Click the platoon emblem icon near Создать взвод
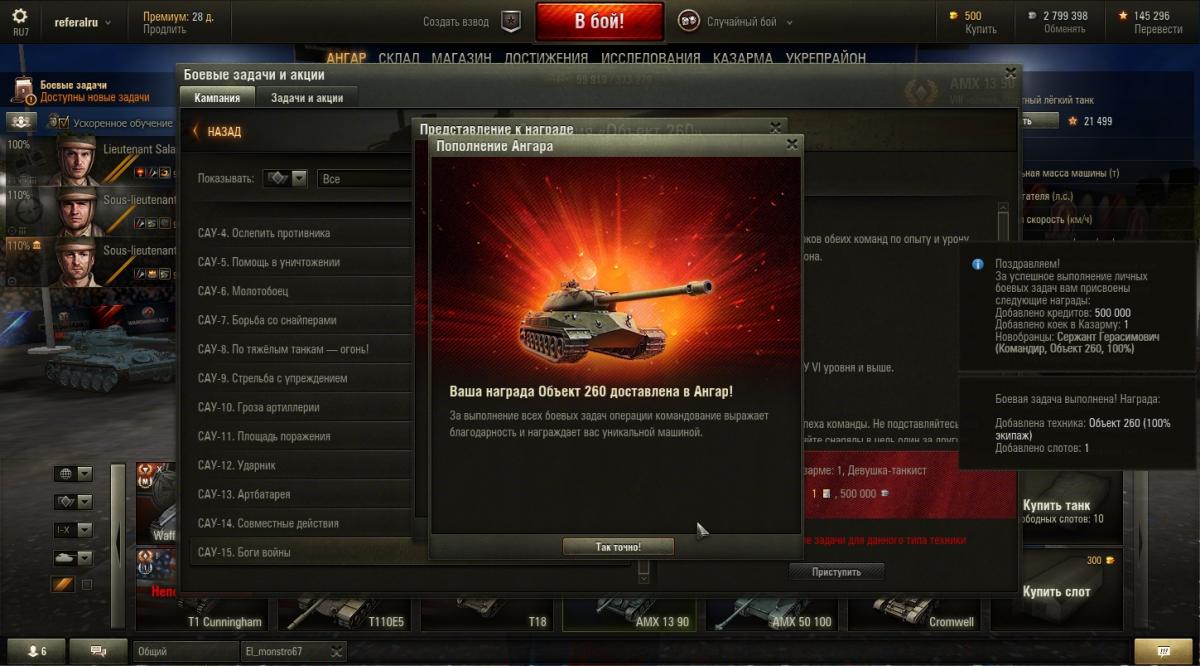This screenshot has width=1200, height=666. (x=511, y=22)
